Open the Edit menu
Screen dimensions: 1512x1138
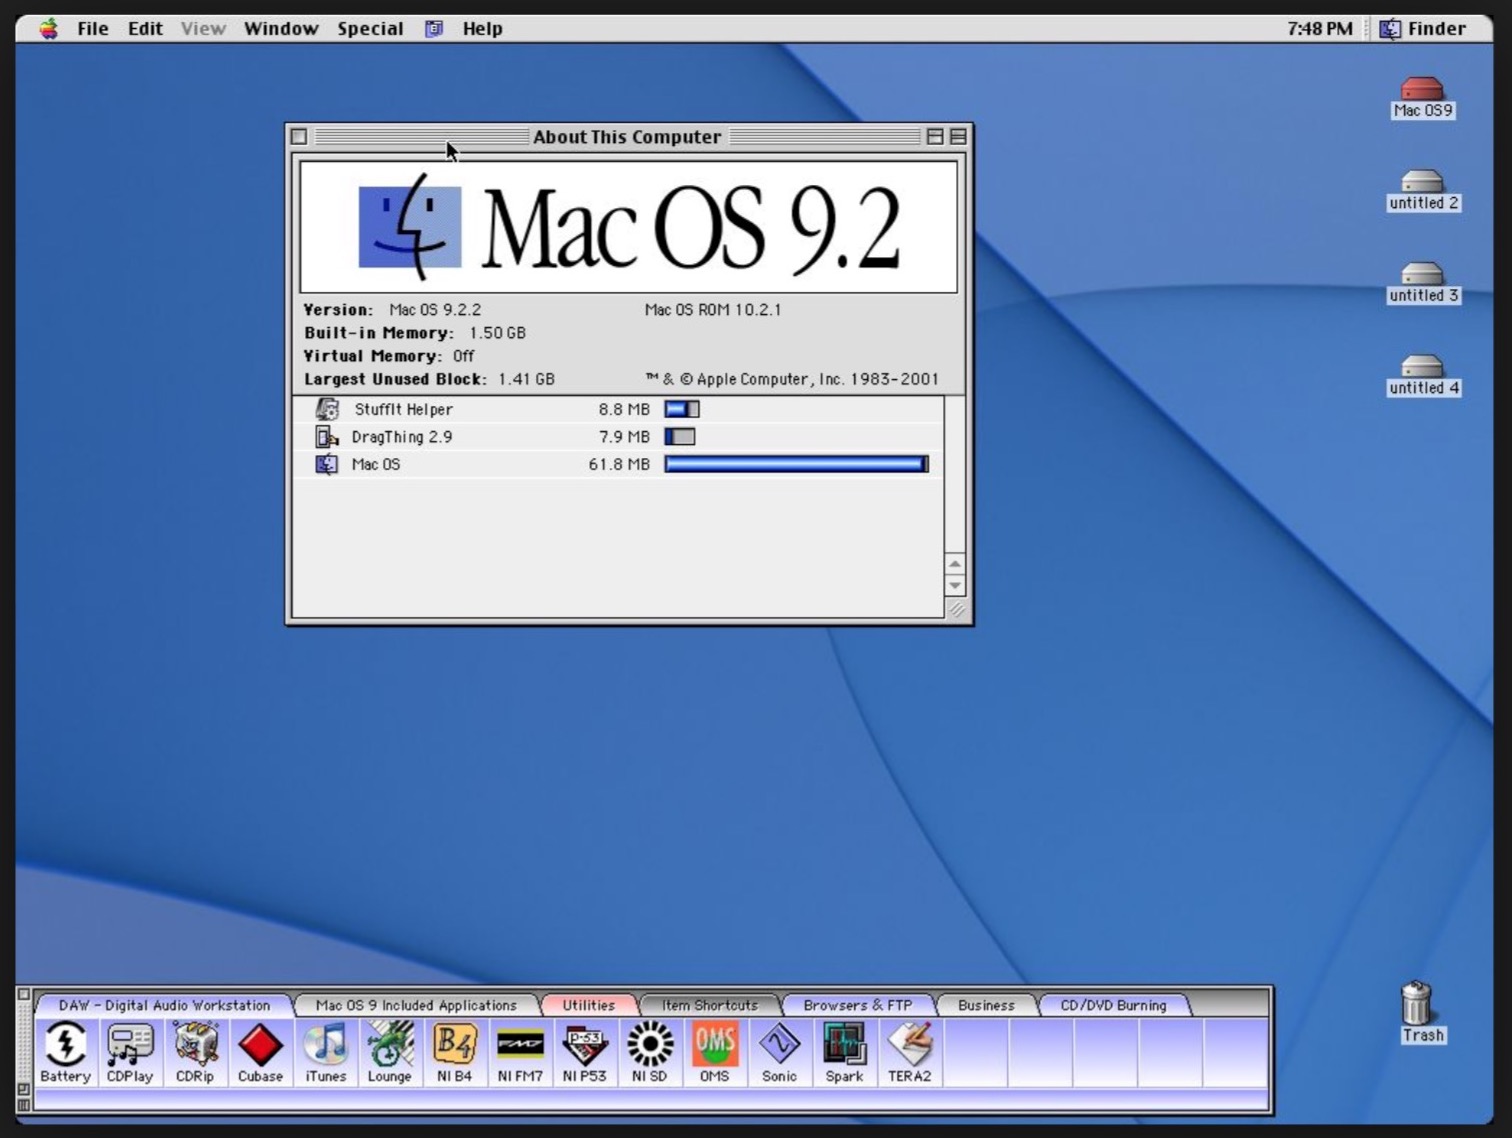tap(145, 28)
